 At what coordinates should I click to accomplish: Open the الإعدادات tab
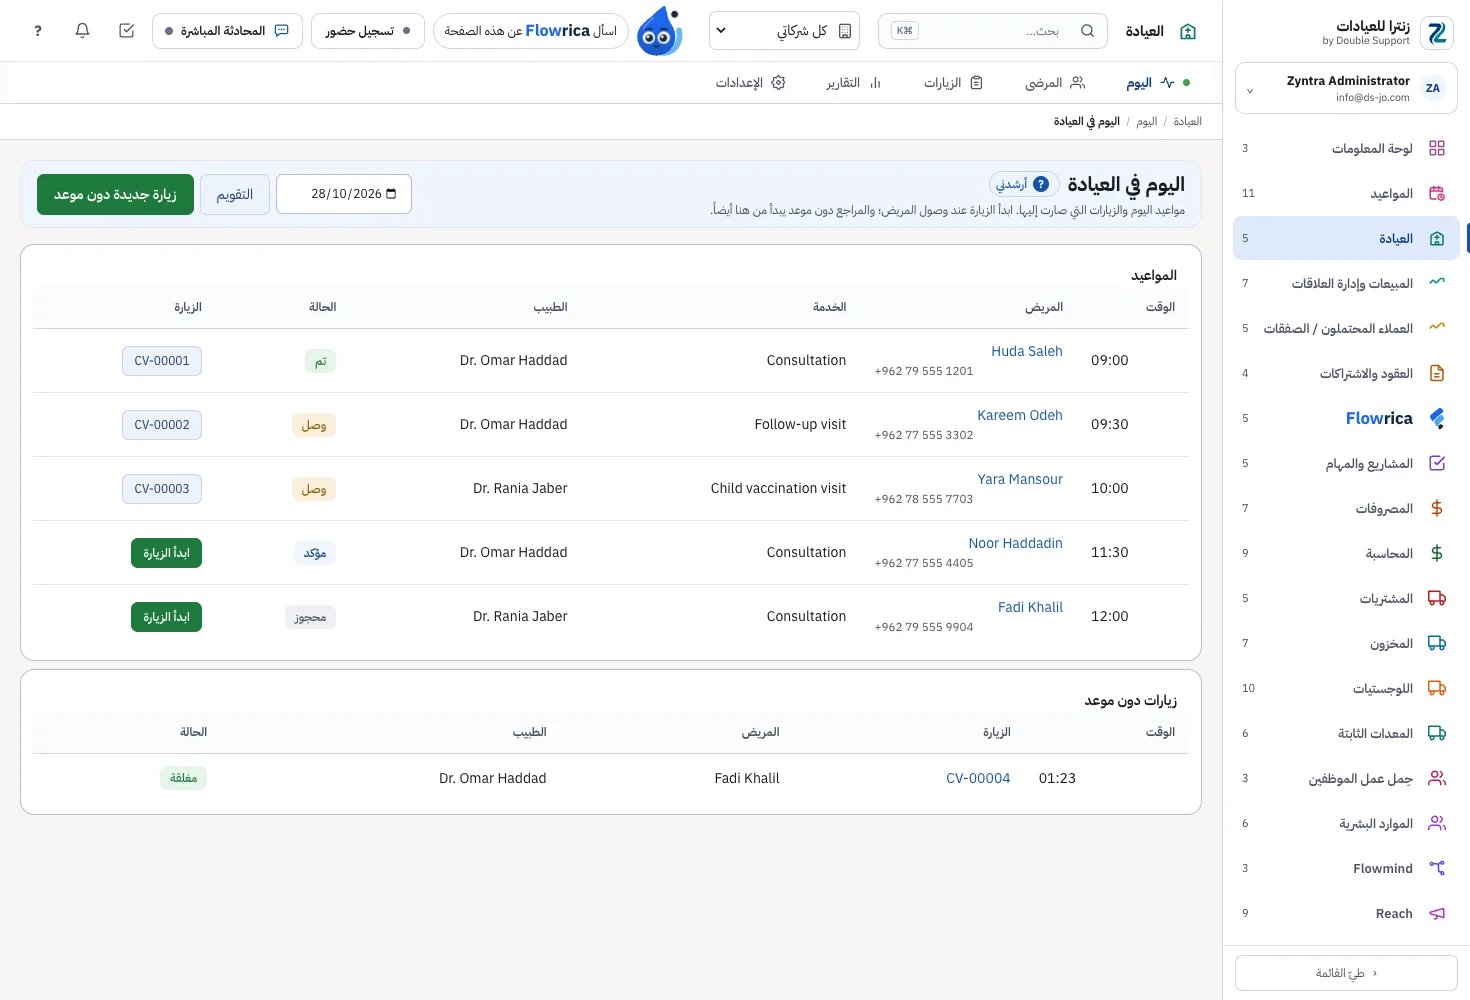point(750,83)
